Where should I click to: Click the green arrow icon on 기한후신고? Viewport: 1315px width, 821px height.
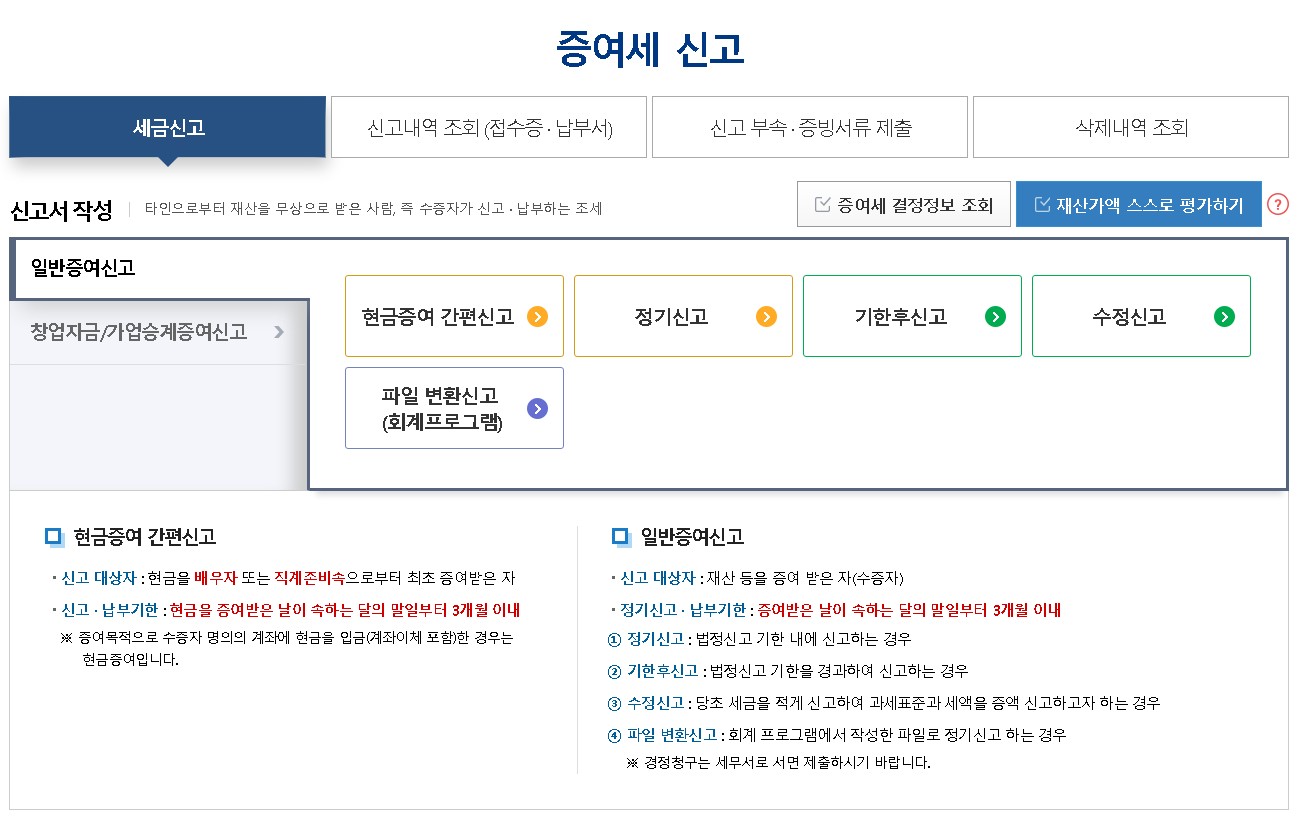(x=996, y=316)
